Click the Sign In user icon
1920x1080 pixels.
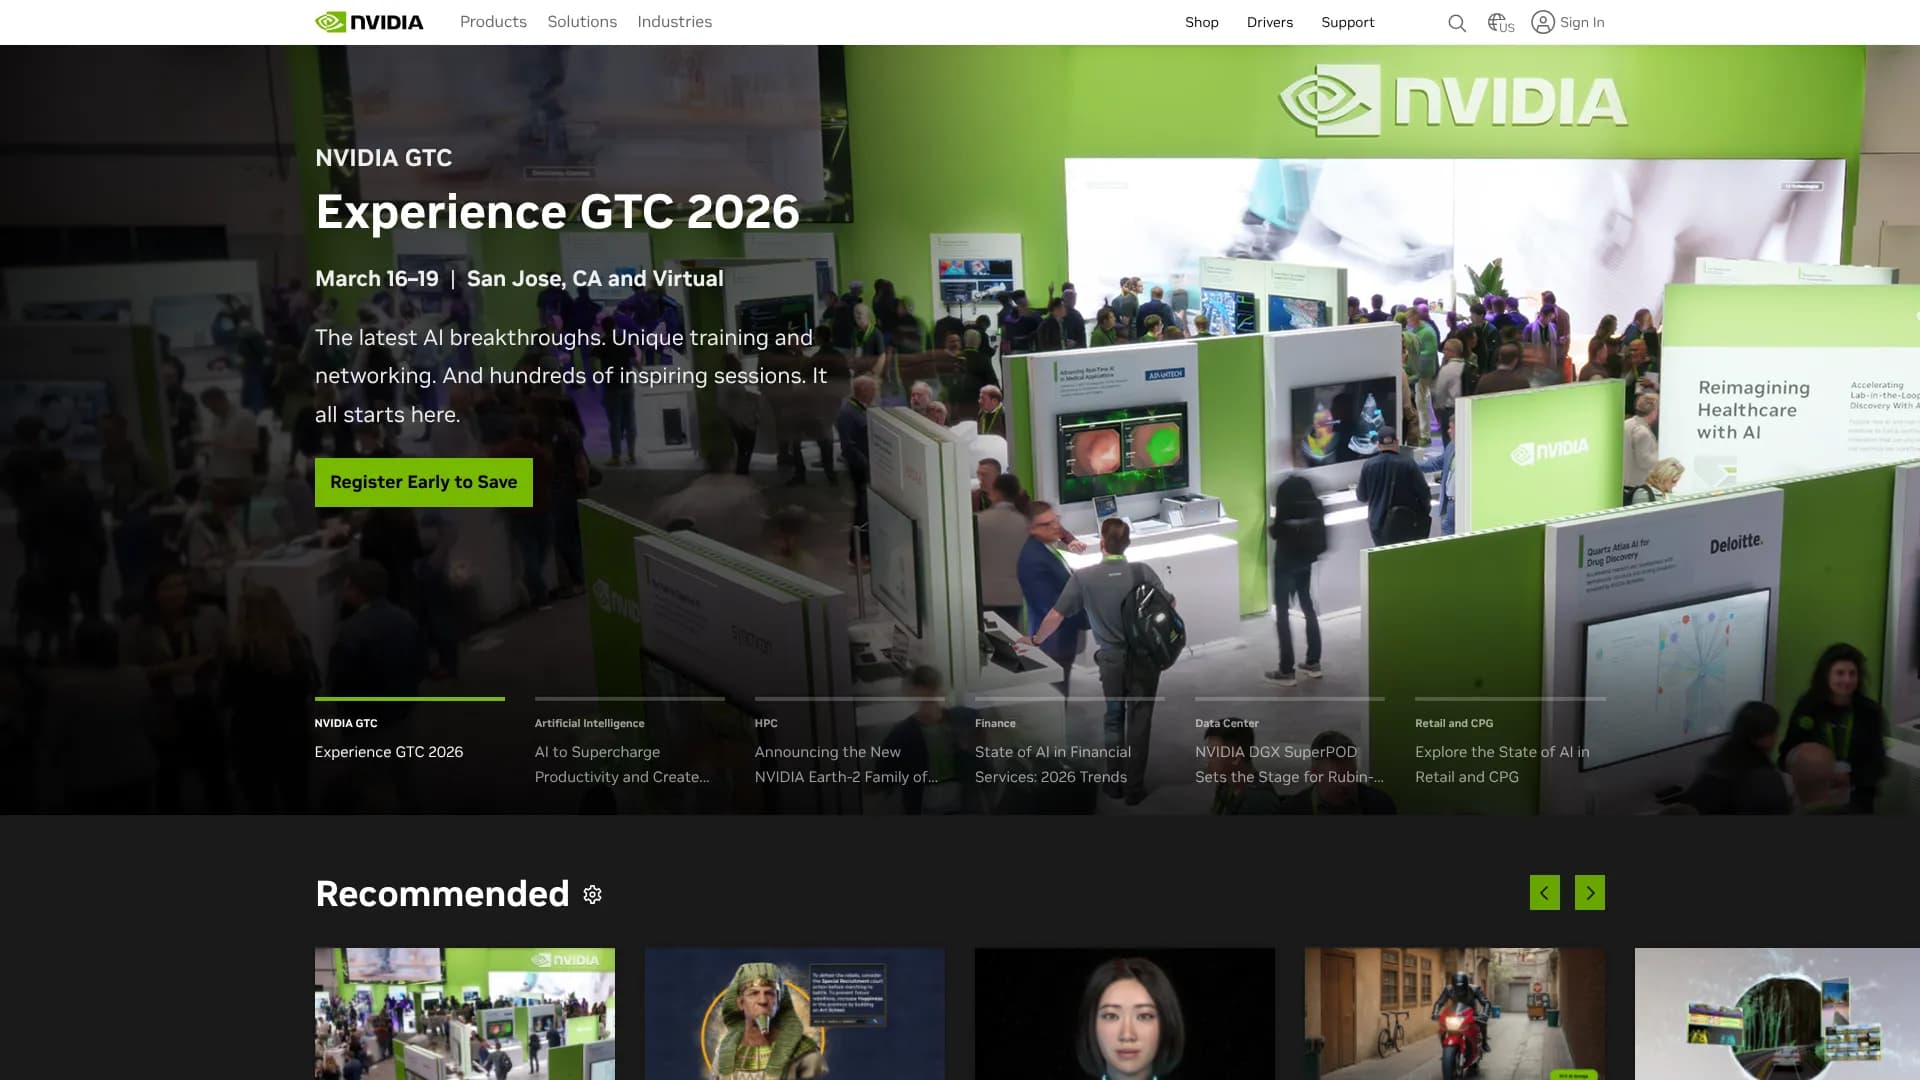click(x=1543, y=22)
